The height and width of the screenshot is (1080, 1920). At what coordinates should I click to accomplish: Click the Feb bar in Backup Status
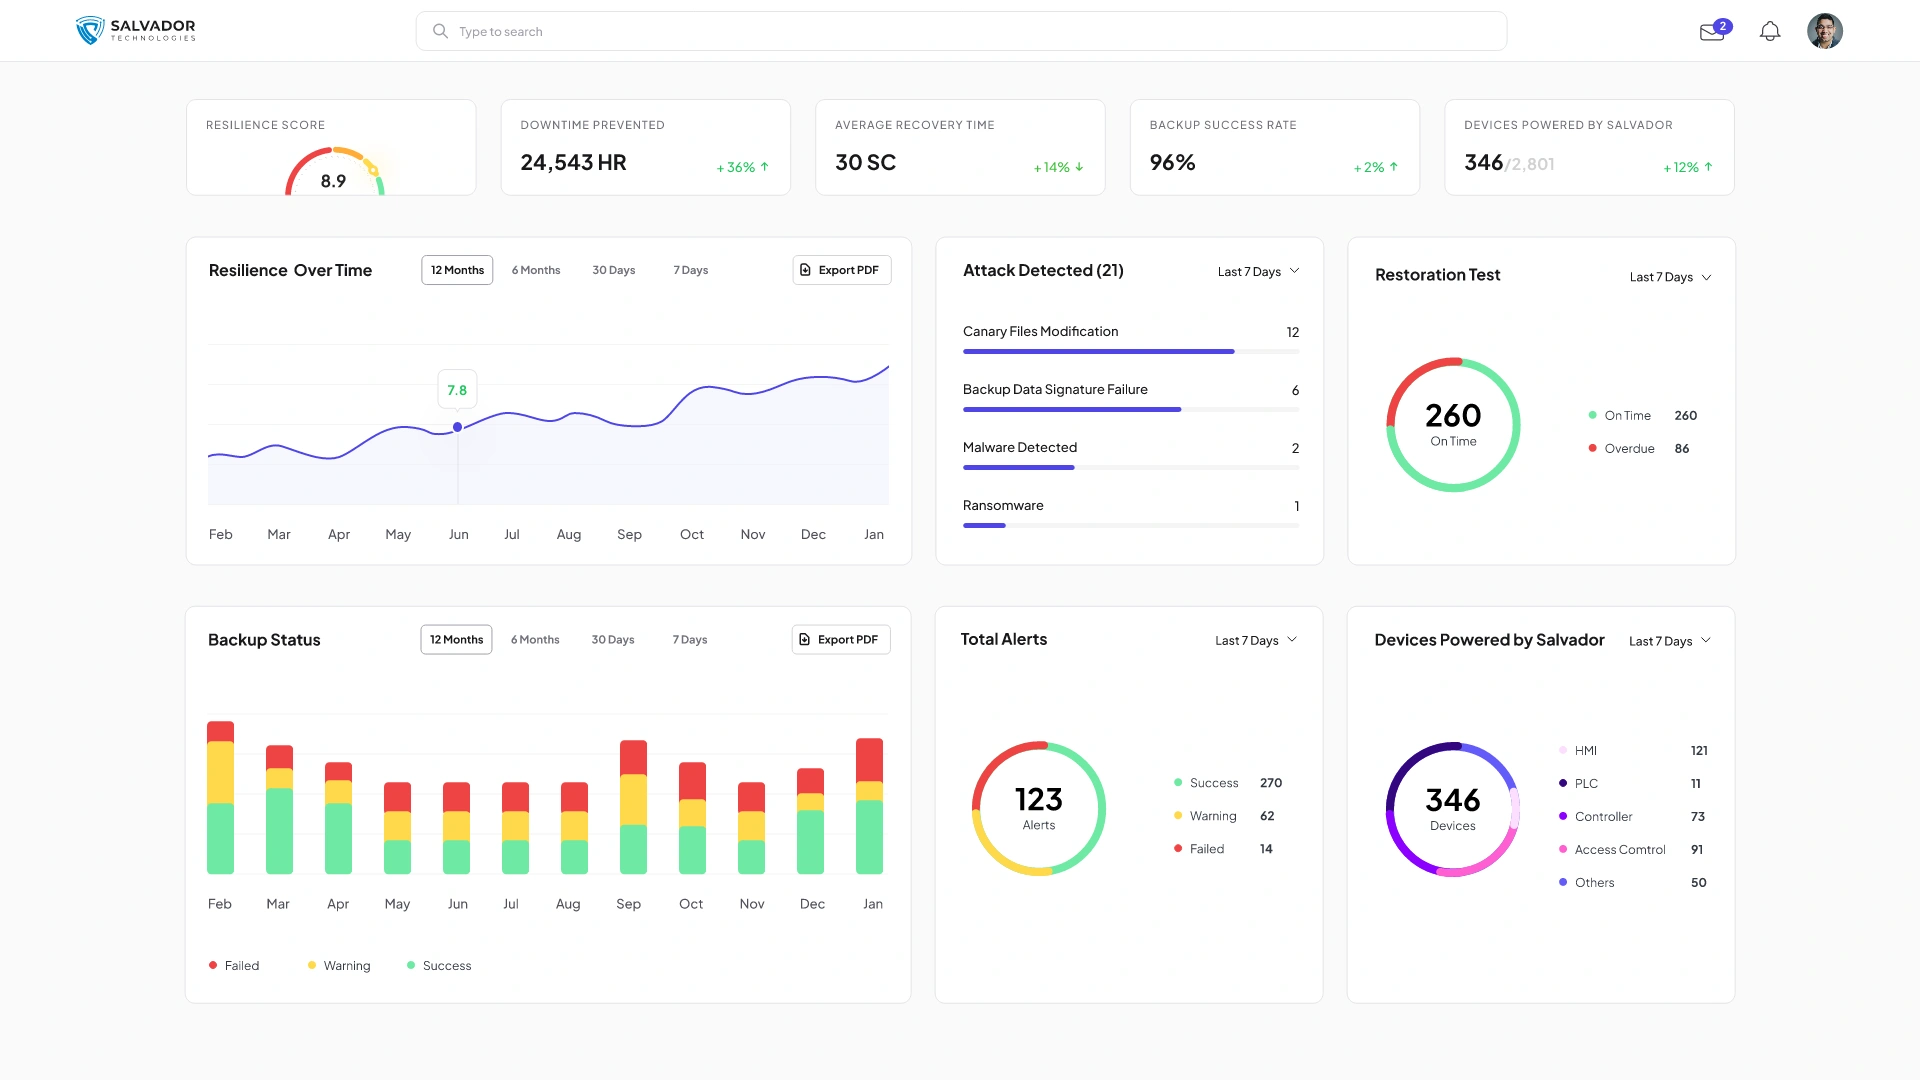click(x=220, y=797)
